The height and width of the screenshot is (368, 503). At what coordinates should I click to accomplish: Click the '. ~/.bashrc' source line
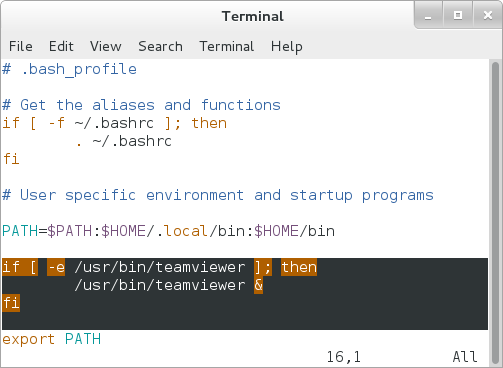pyautogui.click(x=123, y=141)
